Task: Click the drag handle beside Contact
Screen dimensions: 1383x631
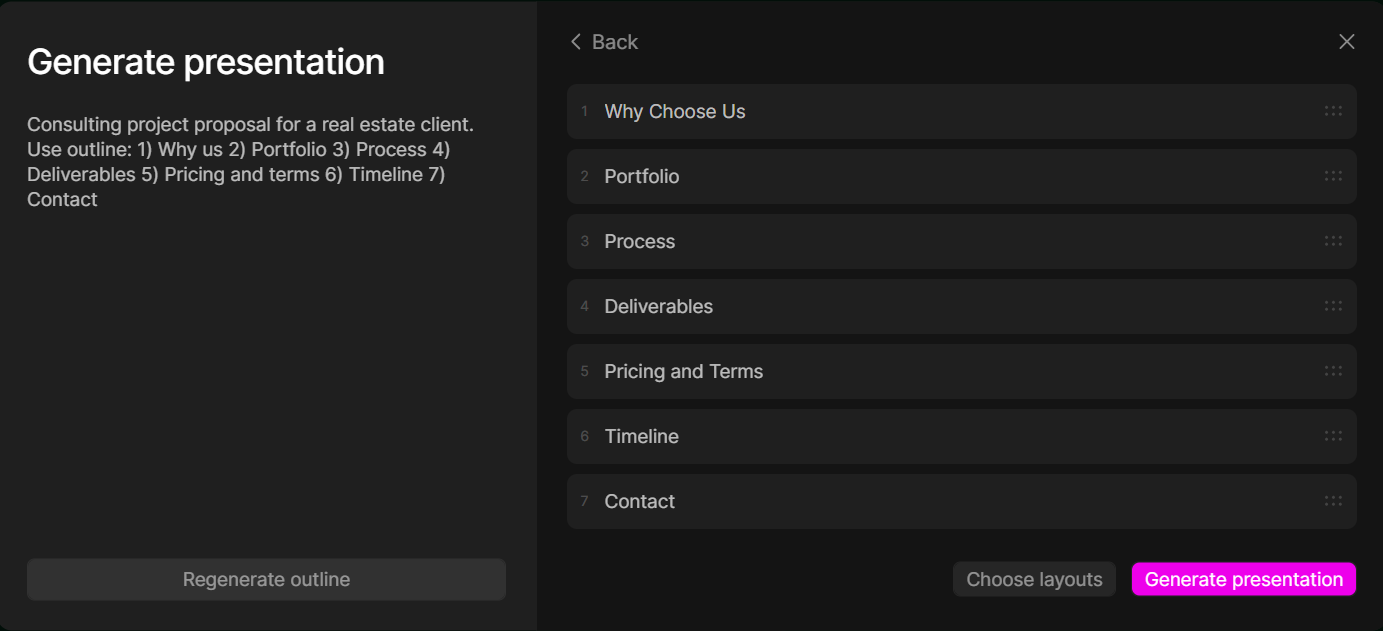Action: tap(1333, 501)
